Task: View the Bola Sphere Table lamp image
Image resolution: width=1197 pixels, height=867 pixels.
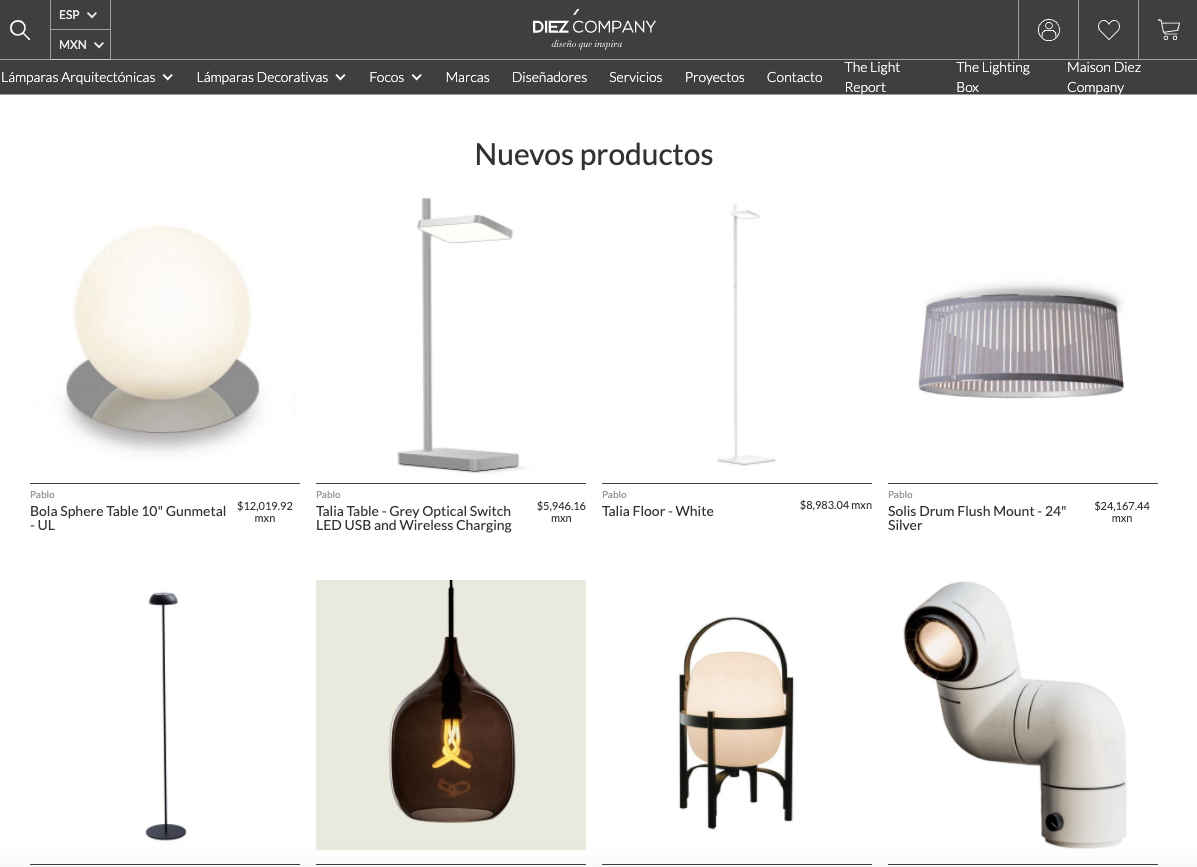Action: [165, 334]
